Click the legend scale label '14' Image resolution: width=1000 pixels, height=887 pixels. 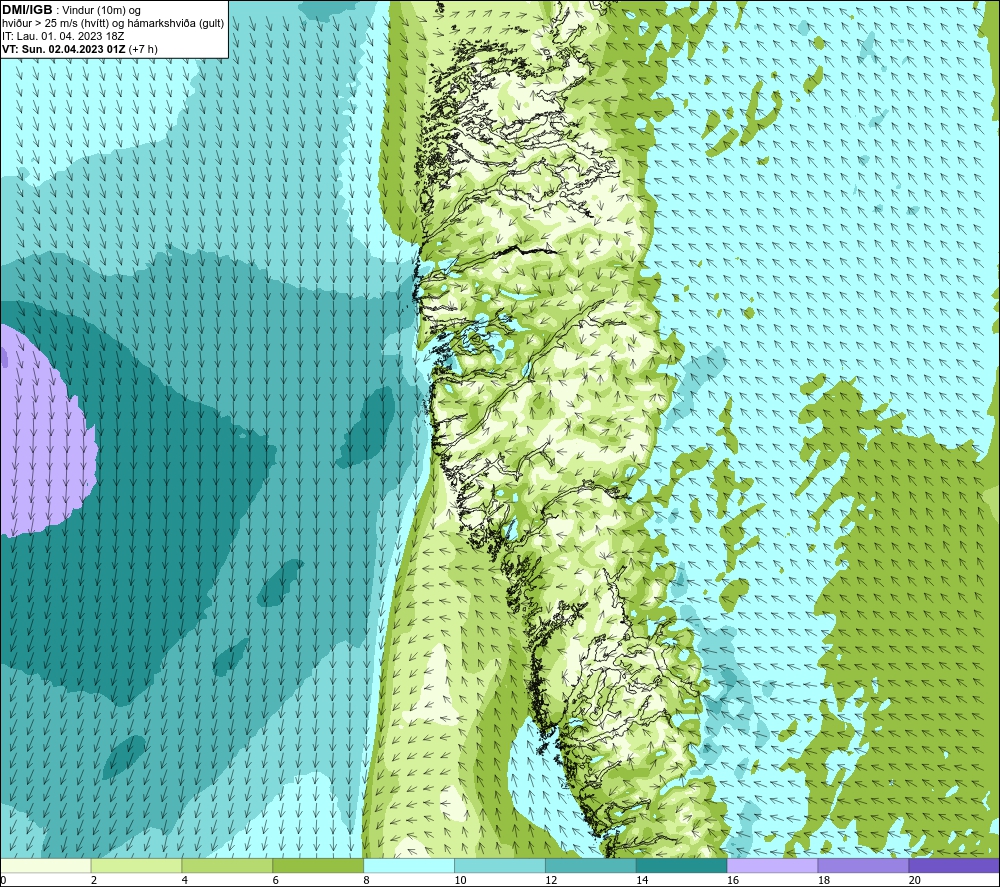(642, 881)
